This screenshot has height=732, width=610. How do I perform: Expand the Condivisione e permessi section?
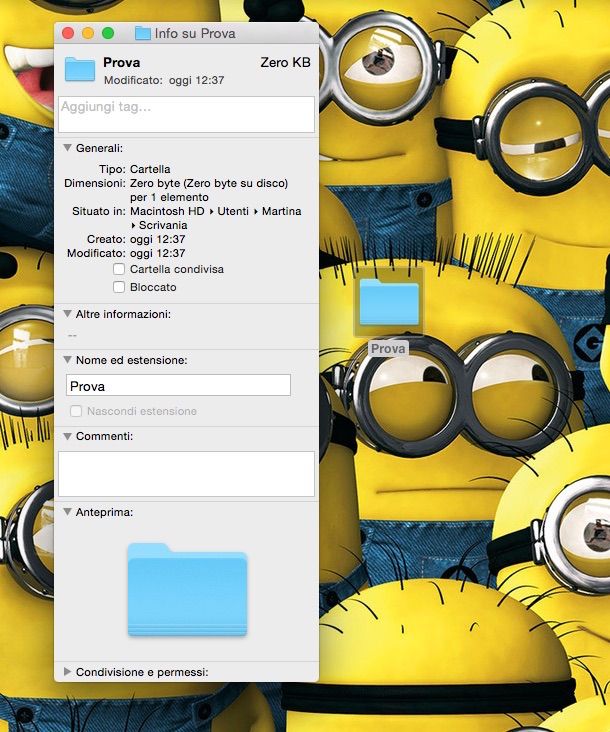pyautogui.click(x=67, y=672)
